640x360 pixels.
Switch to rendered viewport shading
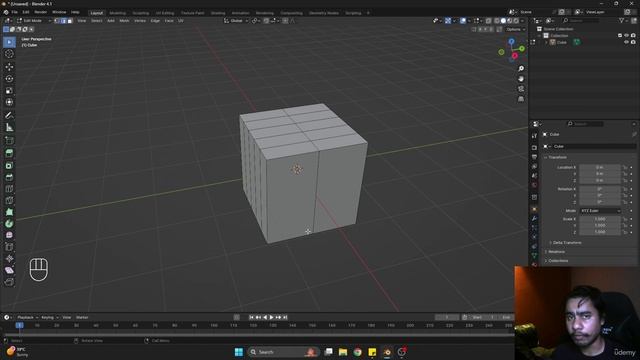(516, 20)
